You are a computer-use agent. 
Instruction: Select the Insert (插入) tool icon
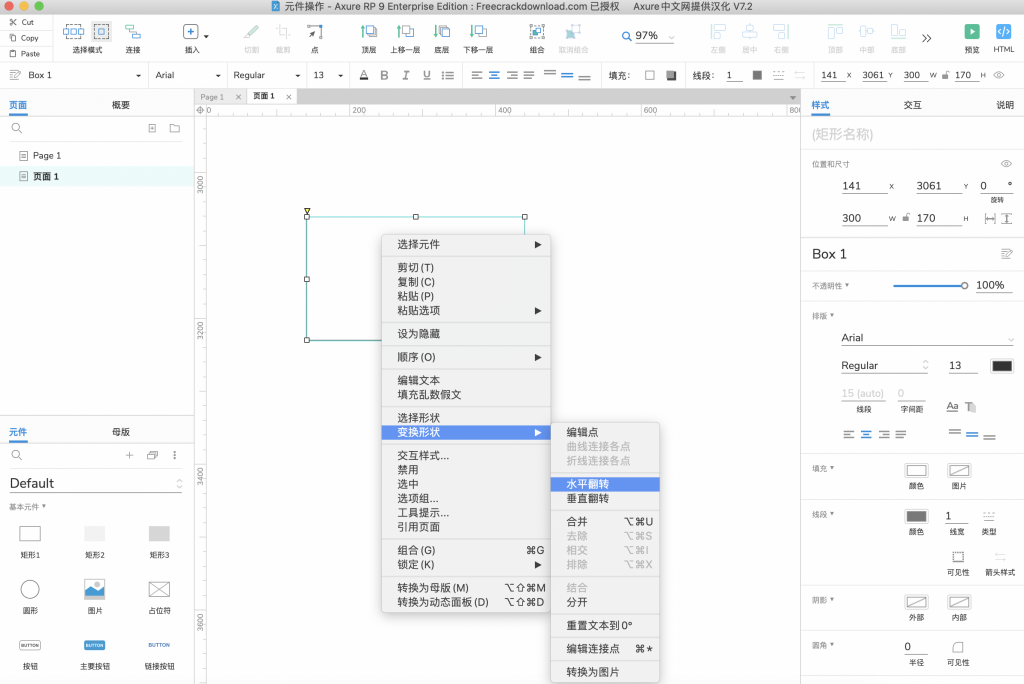191,32
